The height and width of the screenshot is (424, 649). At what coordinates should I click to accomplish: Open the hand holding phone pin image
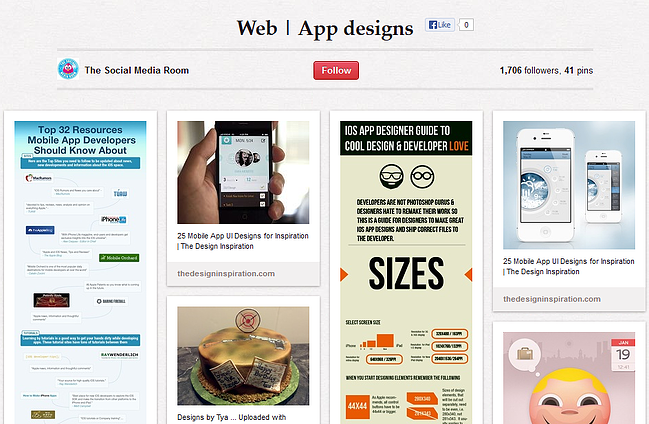click(243, 172)
